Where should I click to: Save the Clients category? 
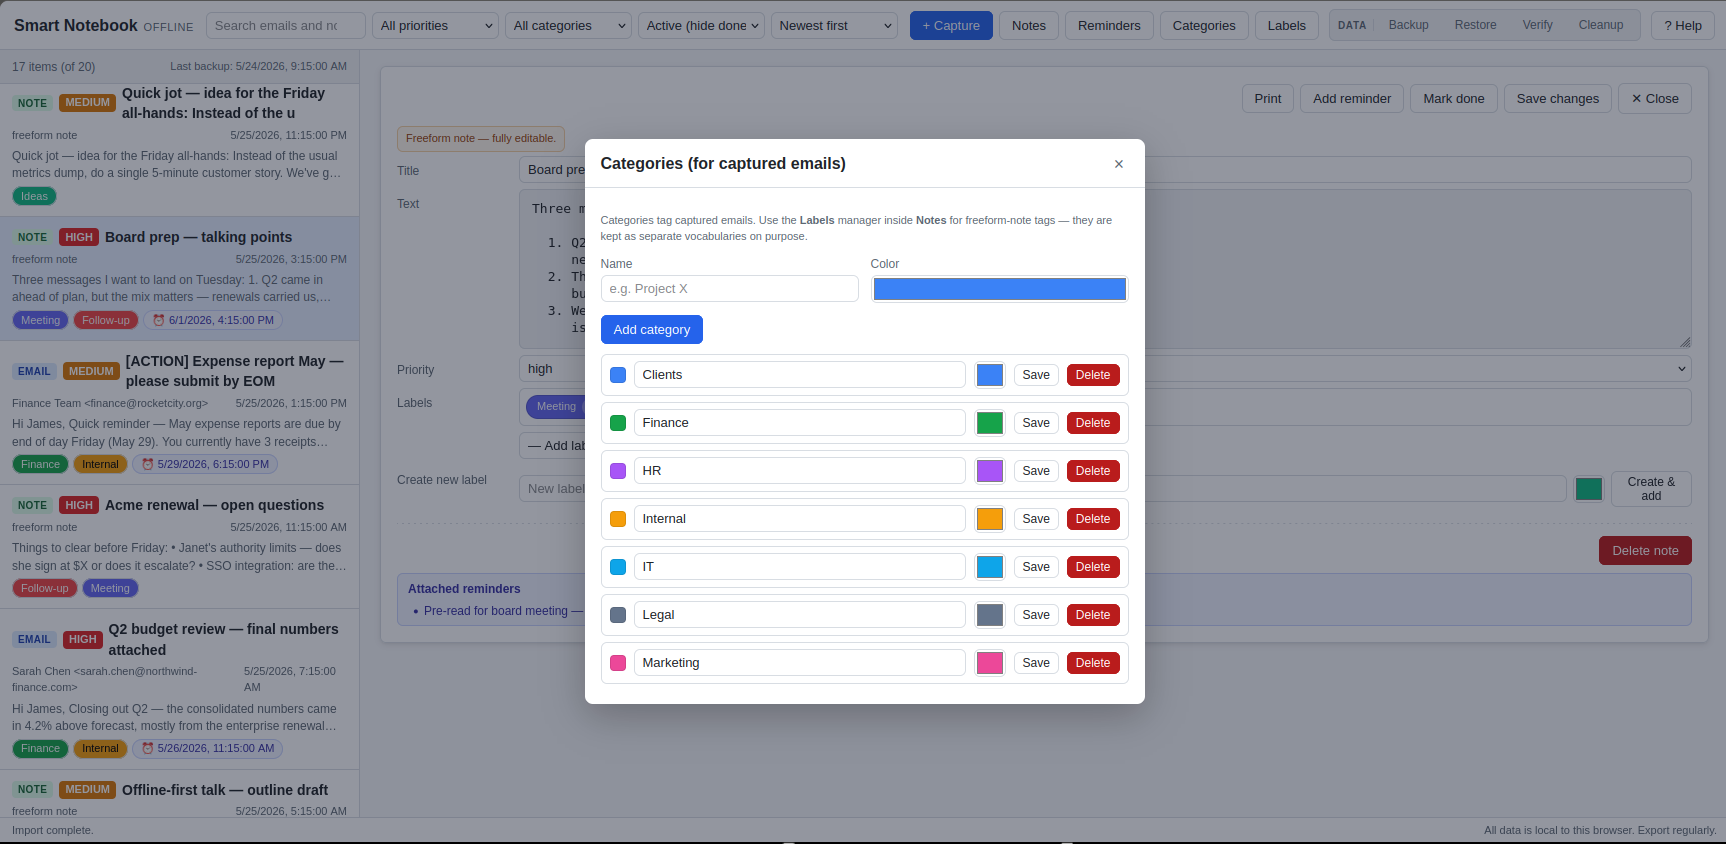[1036, 375]
